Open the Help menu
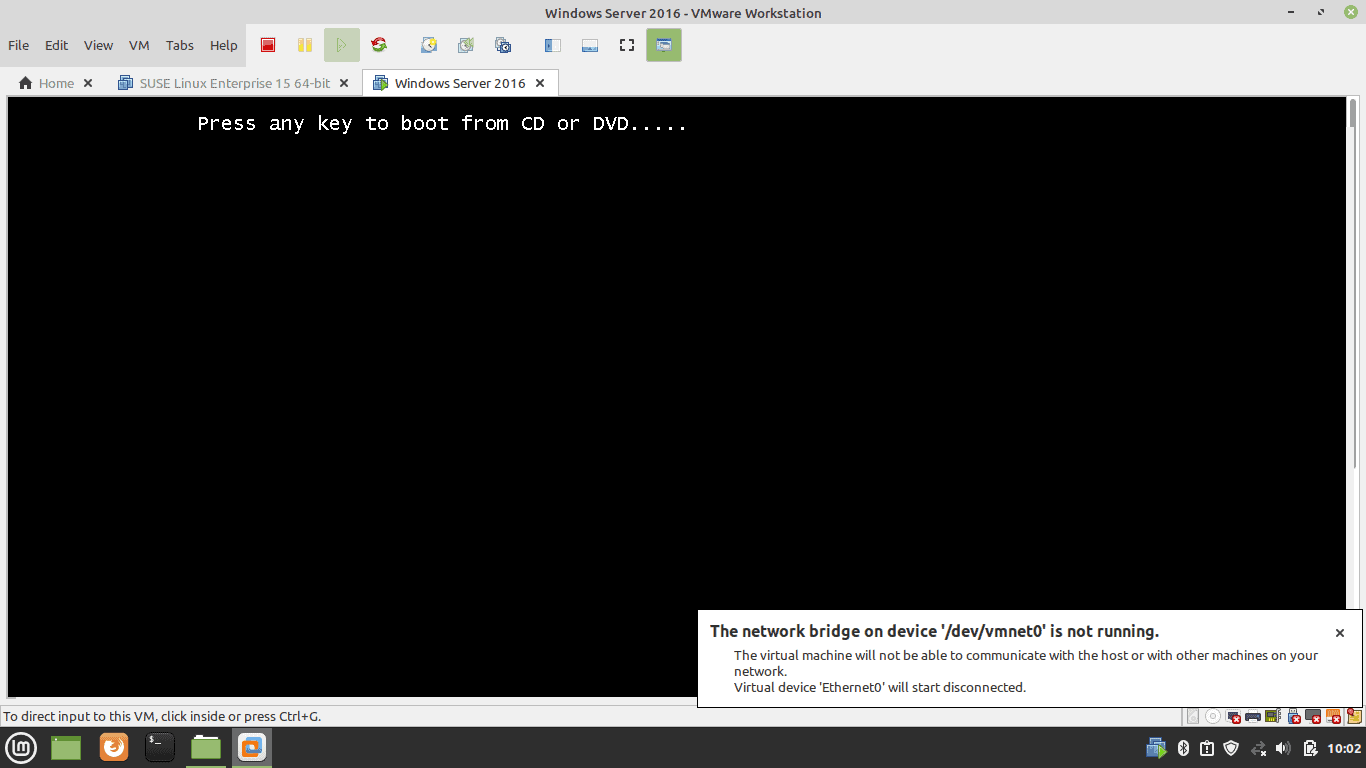Image resolution: width=1366 pixels, height=768 pixels. click(x=224, y=45)
